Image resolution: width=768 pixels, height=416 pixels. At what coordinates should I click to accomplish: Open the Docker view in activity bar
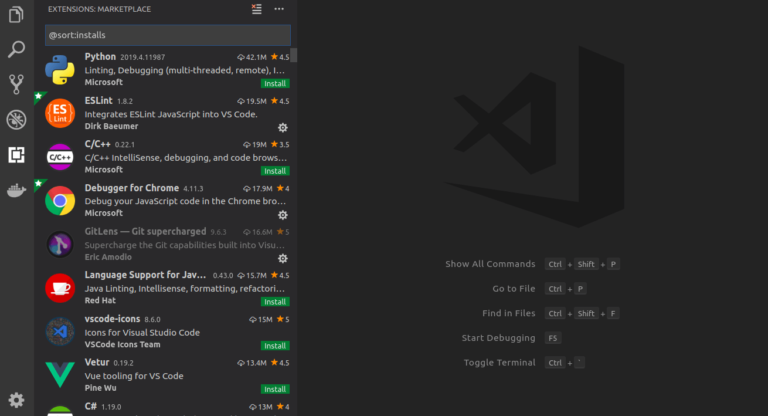click(x=16, y=190)
